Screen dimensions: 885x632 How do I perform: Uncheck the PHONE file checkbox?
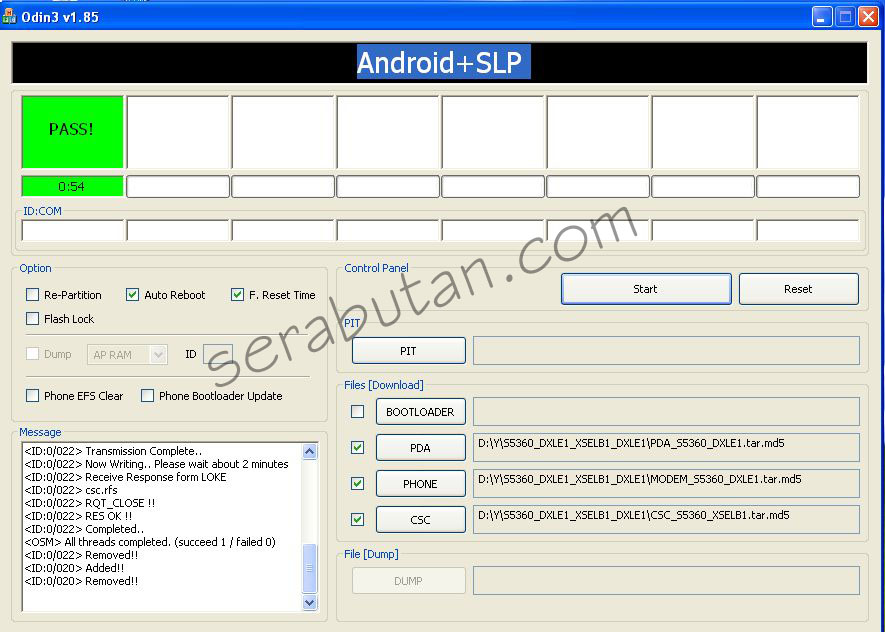click(x=357, y=484)
